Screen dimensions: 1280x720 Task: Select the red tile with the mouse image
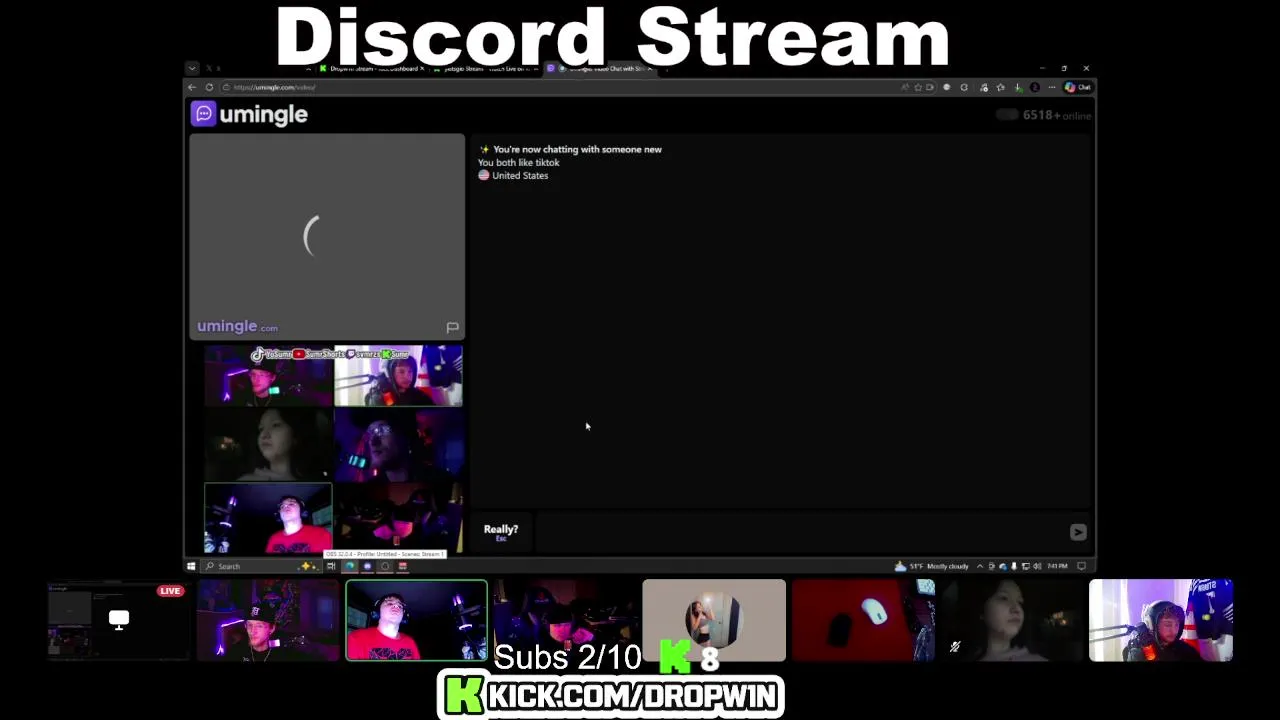863,620
